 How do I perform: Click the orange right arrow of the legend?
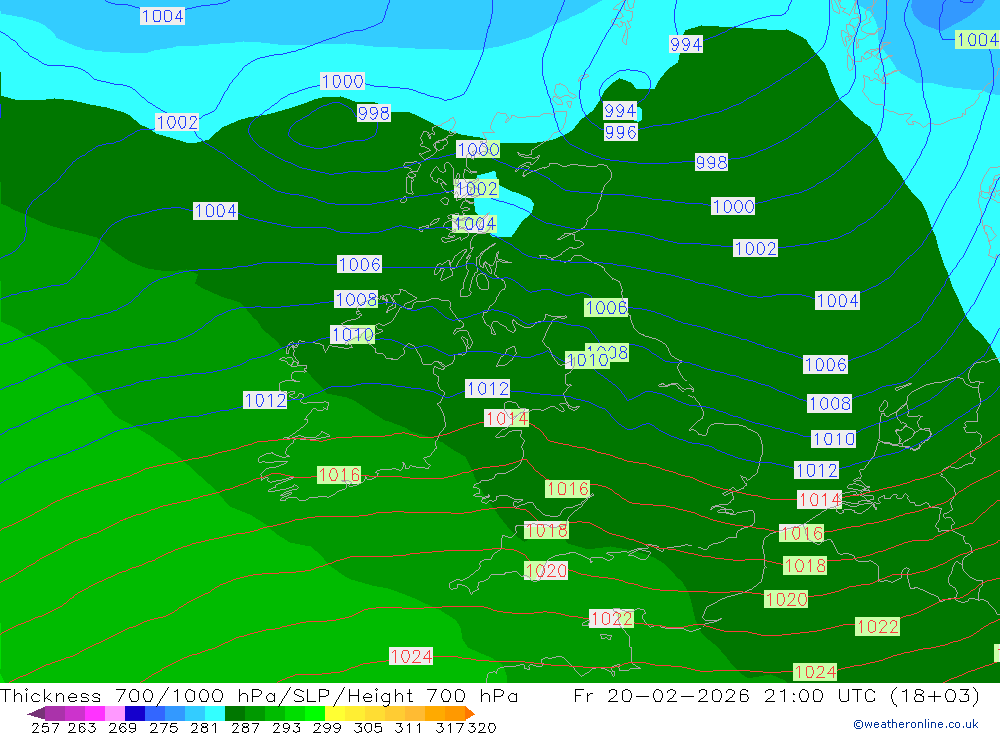[469, 713]
